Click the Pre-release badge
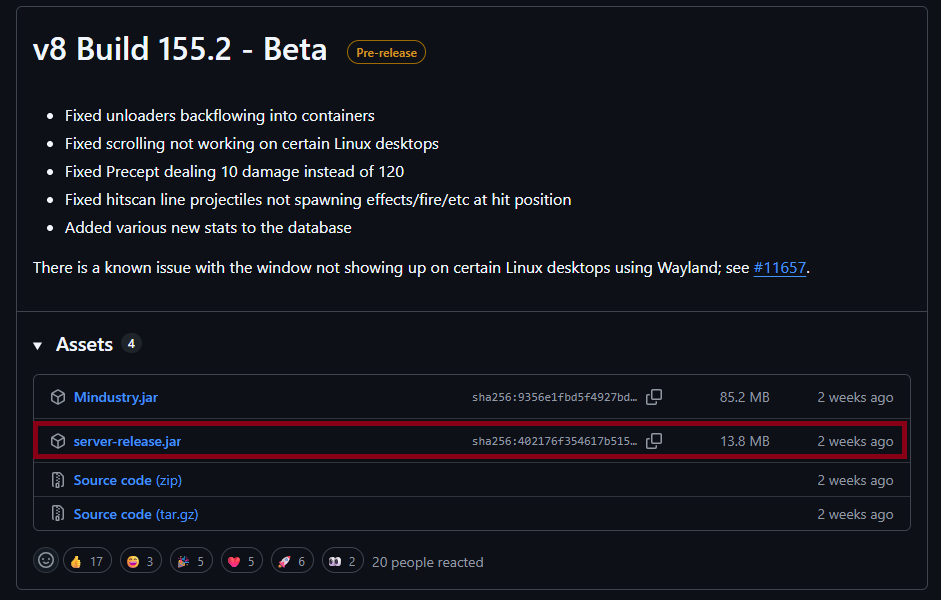The height and width of the screenshot is (600, 941). (x=386, y=52)
